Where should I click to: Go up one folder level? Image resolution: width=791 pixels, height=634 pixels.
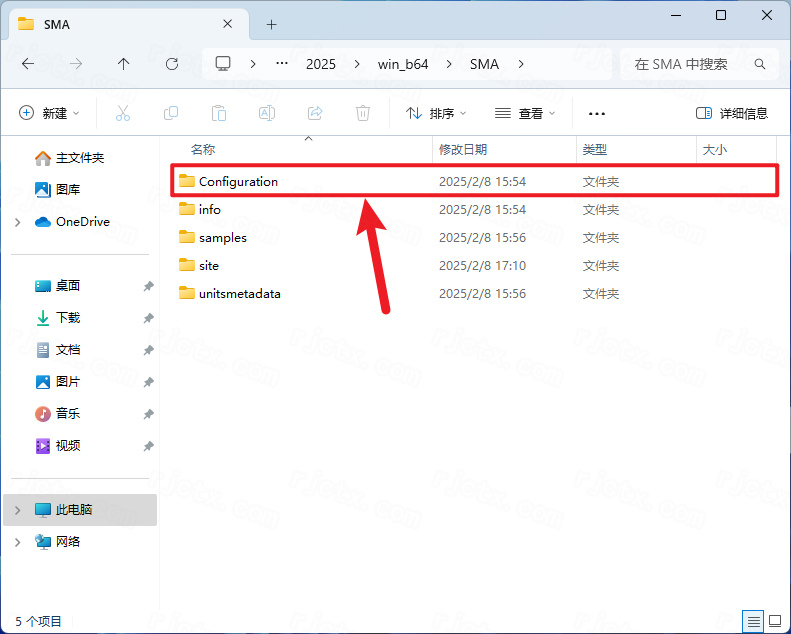(124, 64)
